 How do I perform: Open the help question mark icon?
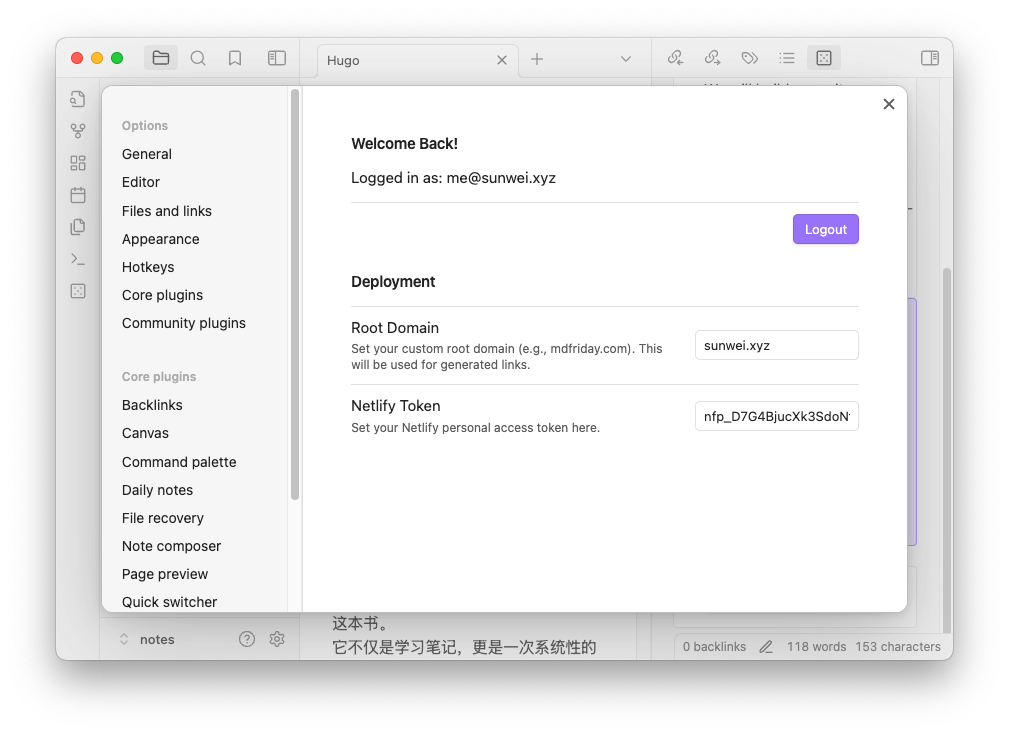tap(247, 639)
